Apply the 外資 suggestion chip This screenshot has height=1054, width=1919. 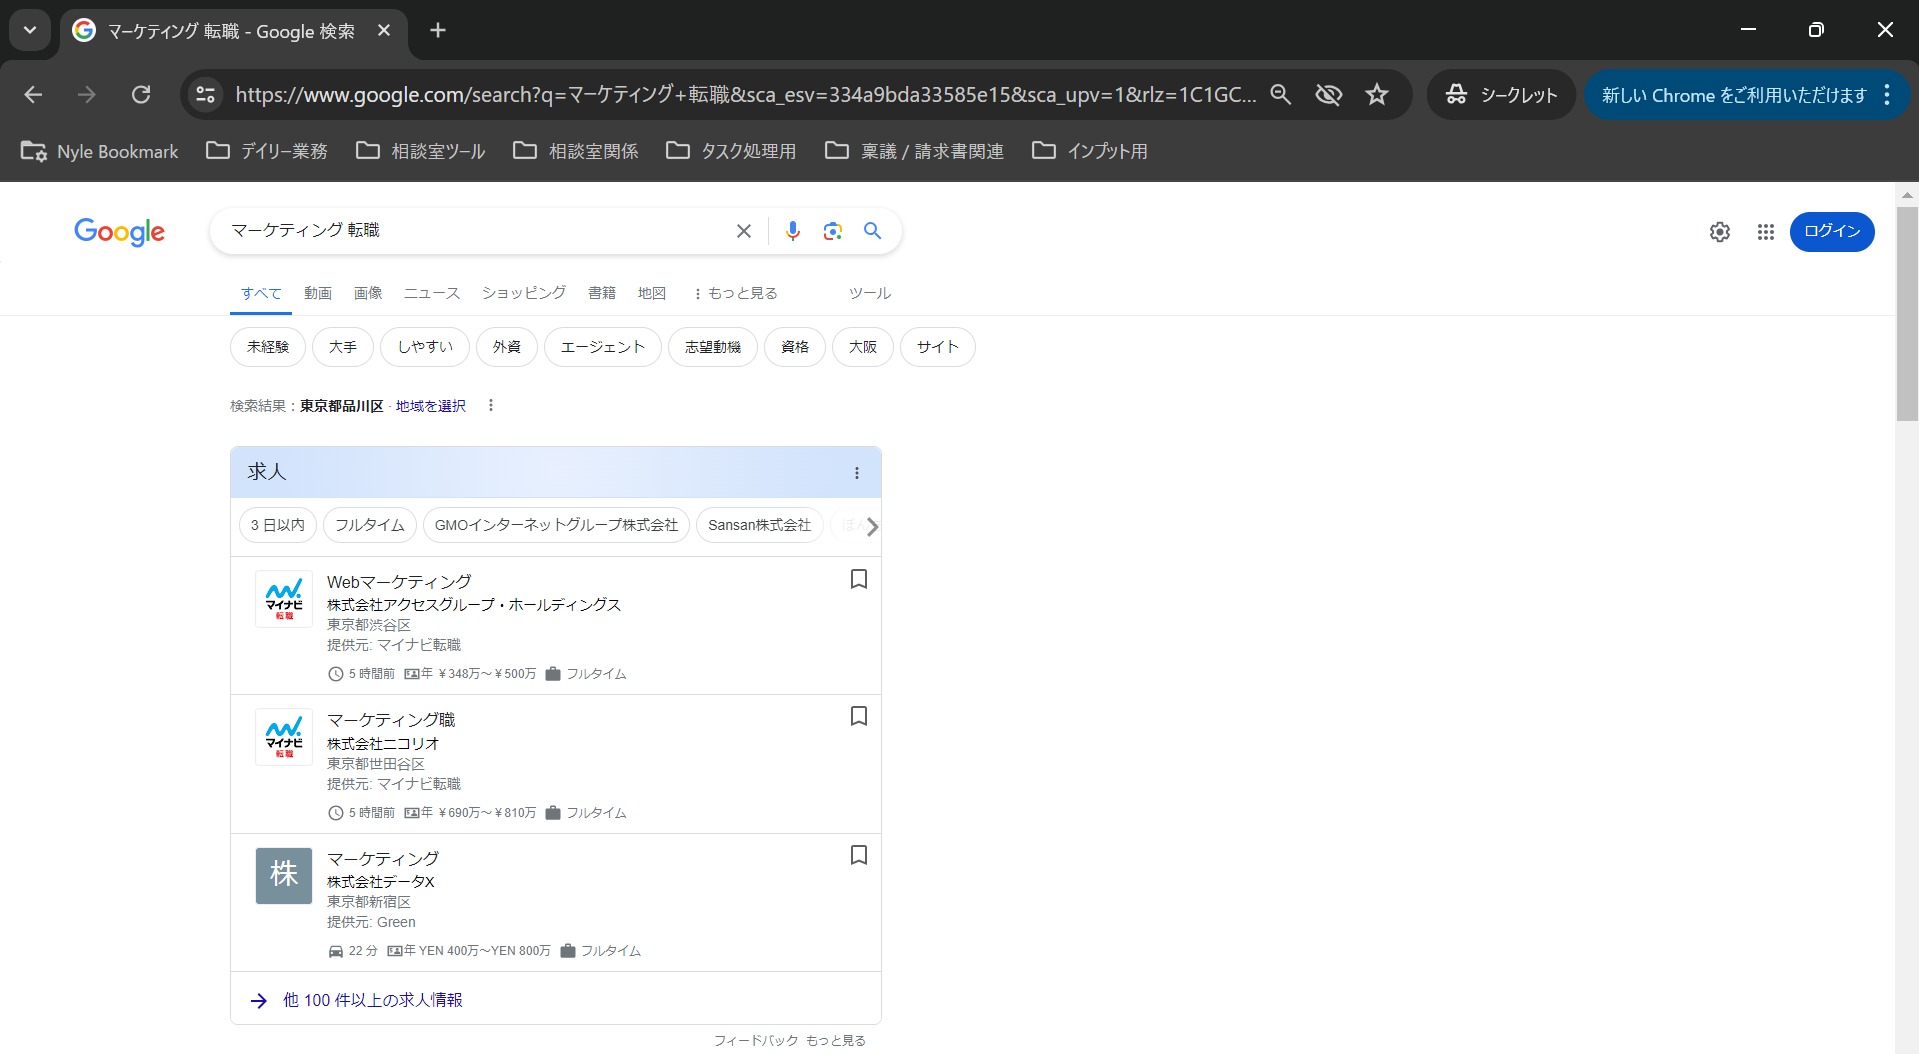tap(507, 347)
